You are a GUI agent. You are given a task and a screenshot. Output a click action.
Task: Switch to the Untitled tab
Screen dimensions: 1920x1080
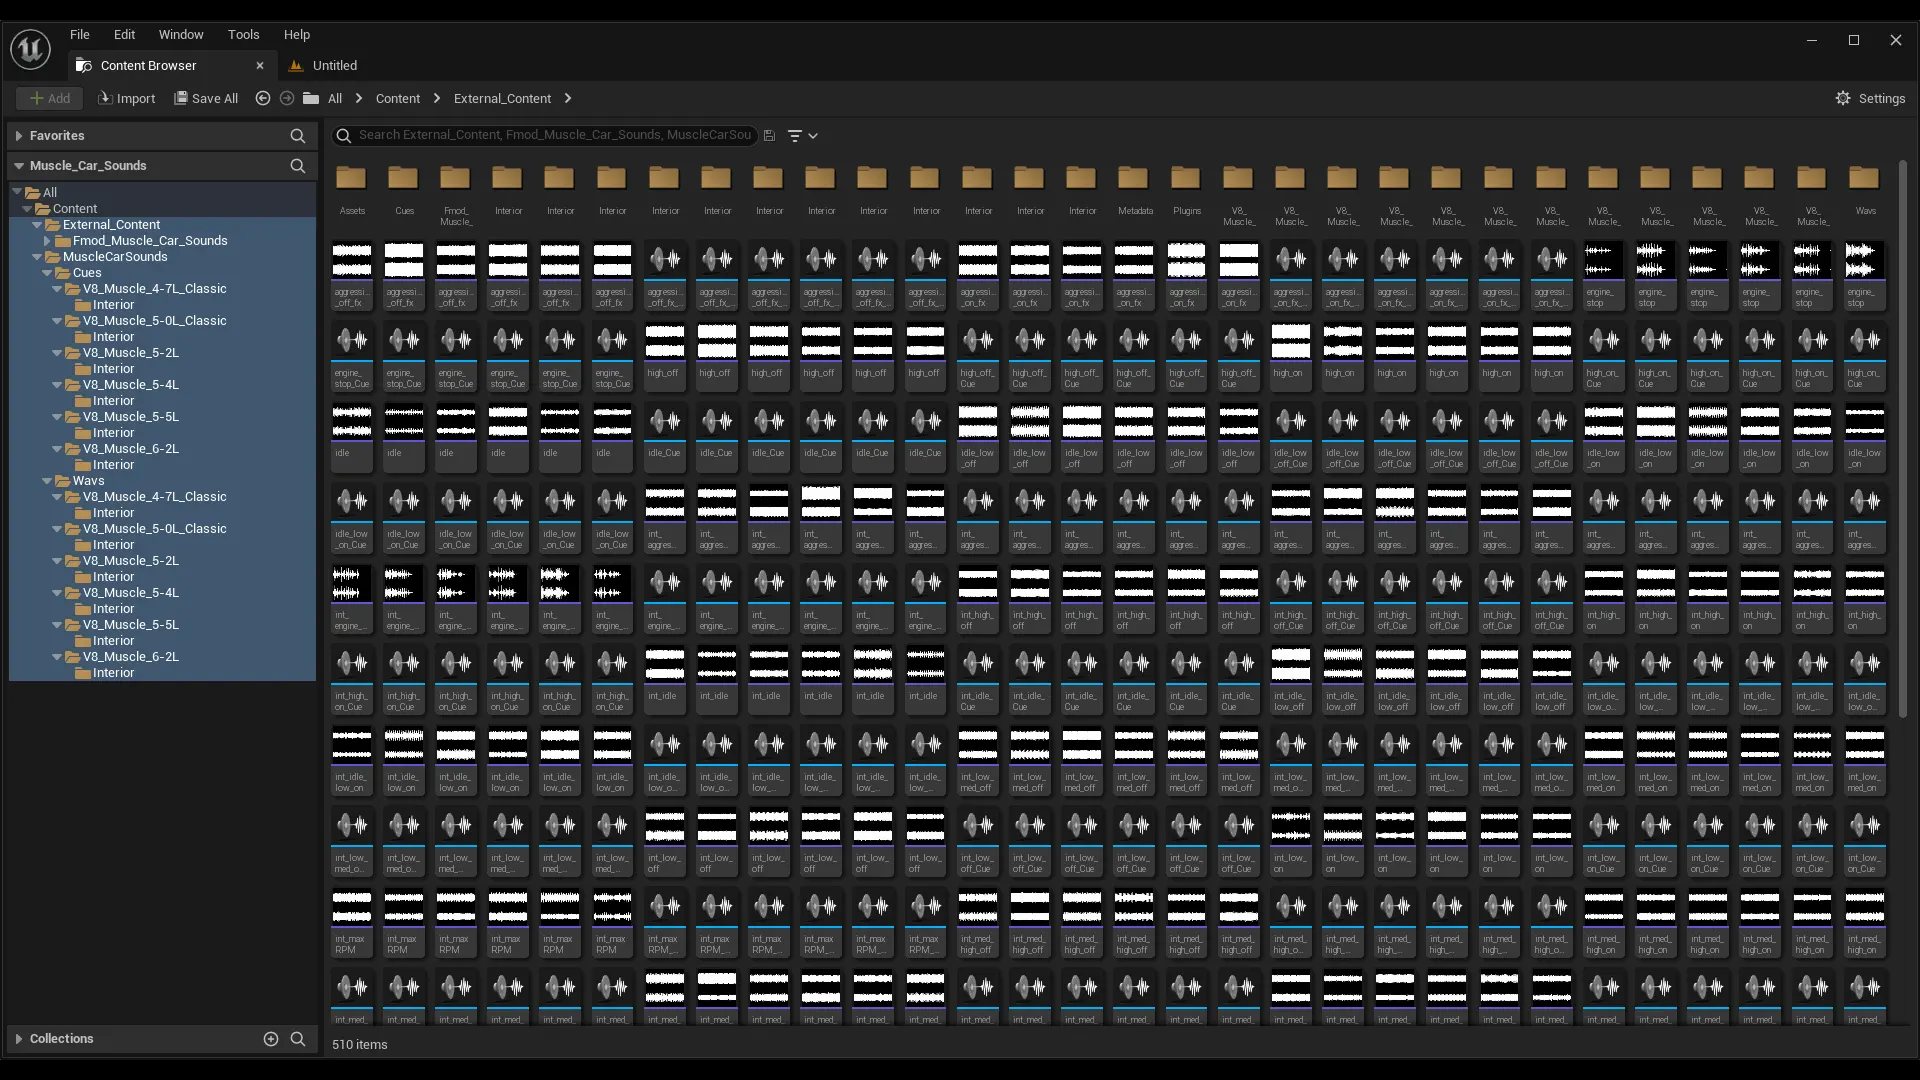(x=333, y=65)
